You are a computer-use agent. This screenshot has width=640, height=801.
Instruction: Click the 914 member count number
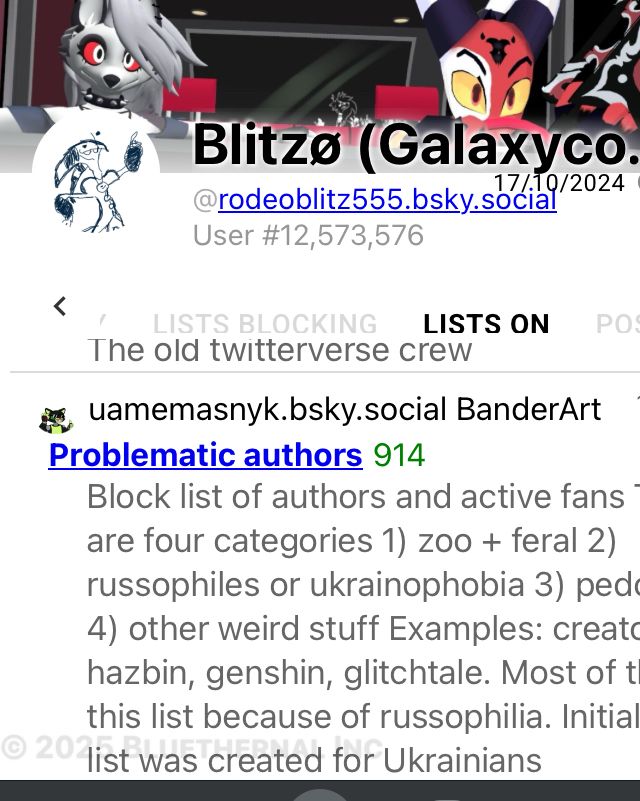[399, 455]
